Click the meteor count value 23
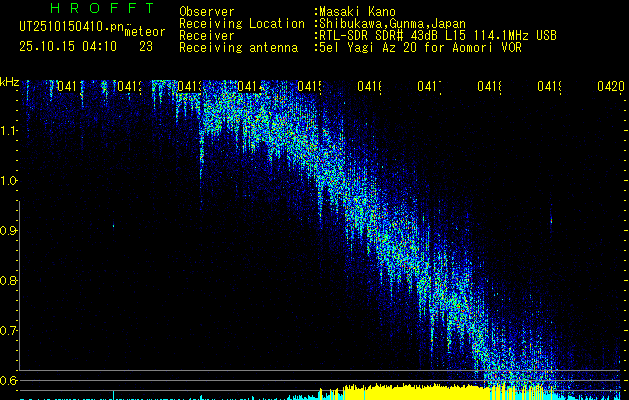This screenshot has width=629, height=400. [x=147, y=46]
